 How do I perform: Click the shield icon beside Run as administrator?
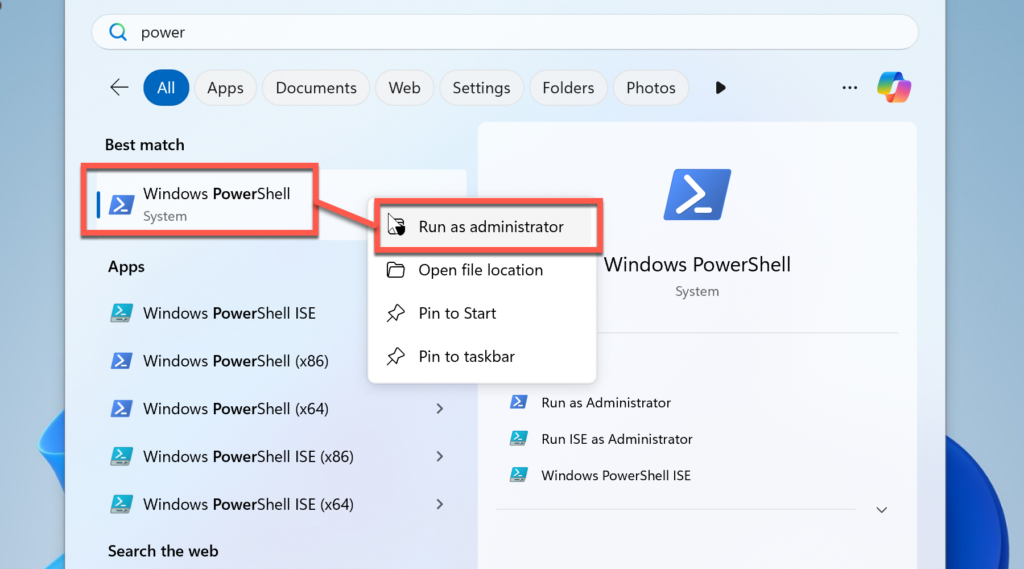[396, 226]
